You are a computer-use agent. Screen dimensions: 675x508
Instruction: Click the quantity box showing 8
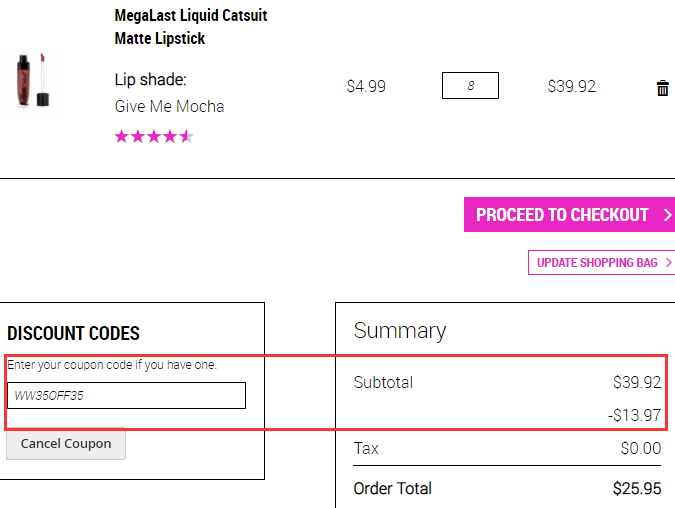pyautogui.click(x=470, y=86)
